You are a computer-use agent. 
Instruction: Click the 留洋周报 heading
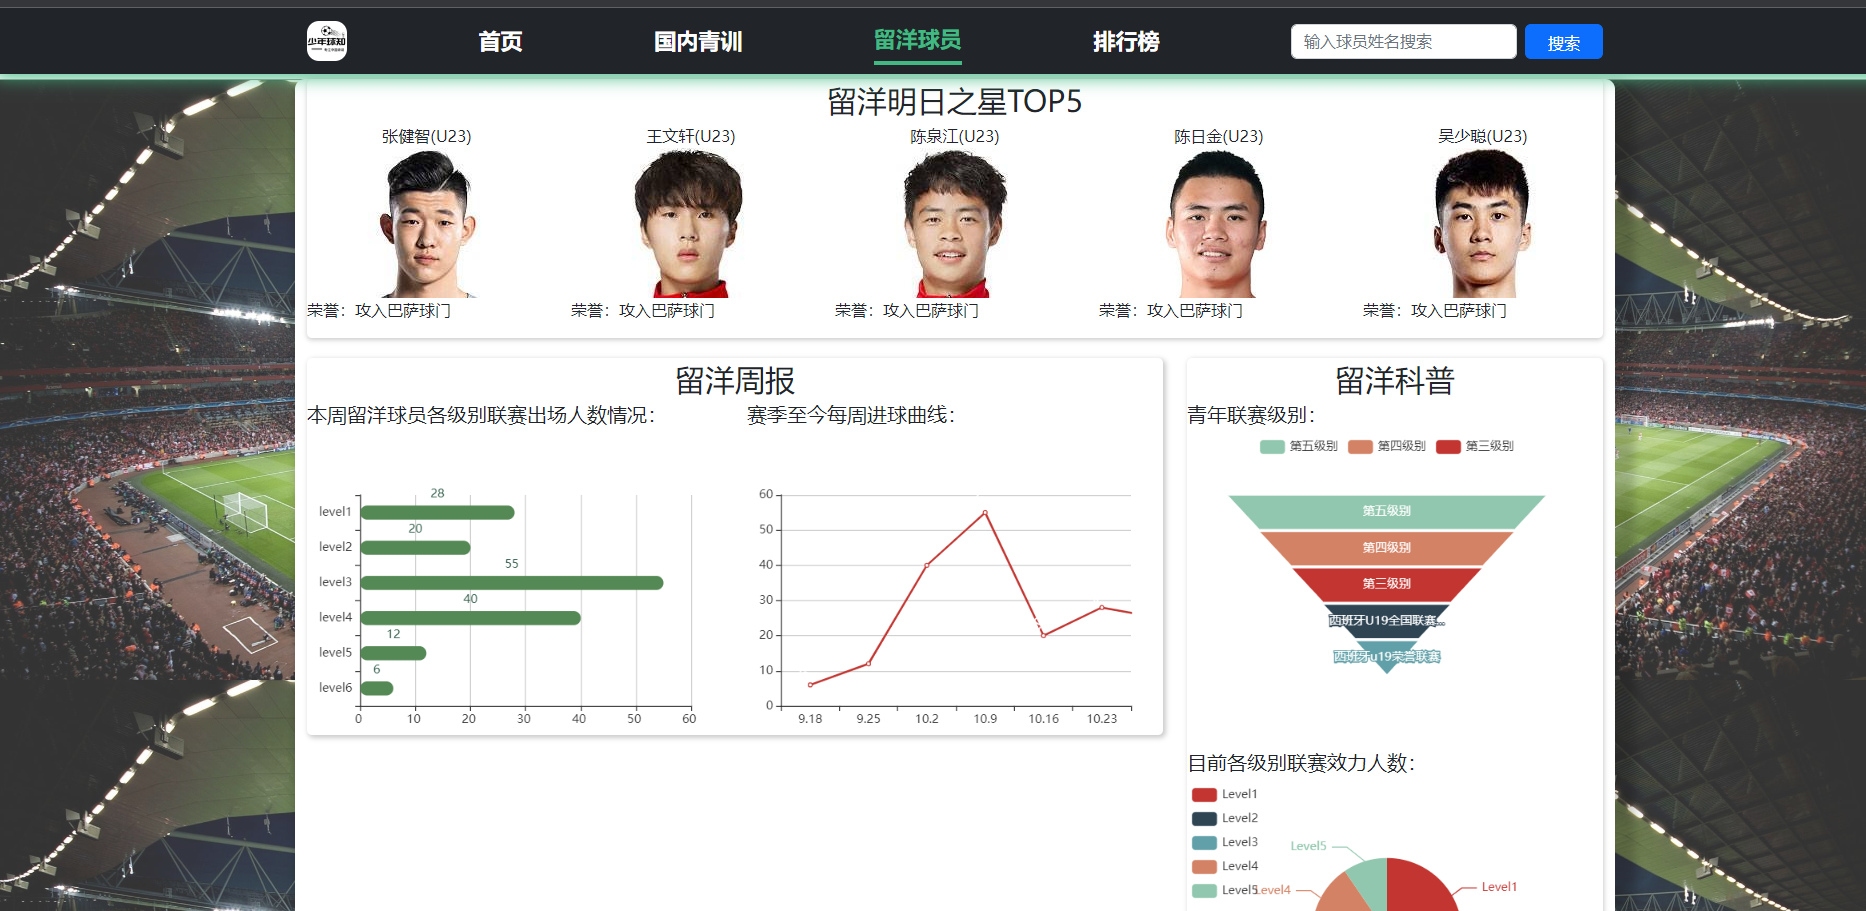click(735, 381)
